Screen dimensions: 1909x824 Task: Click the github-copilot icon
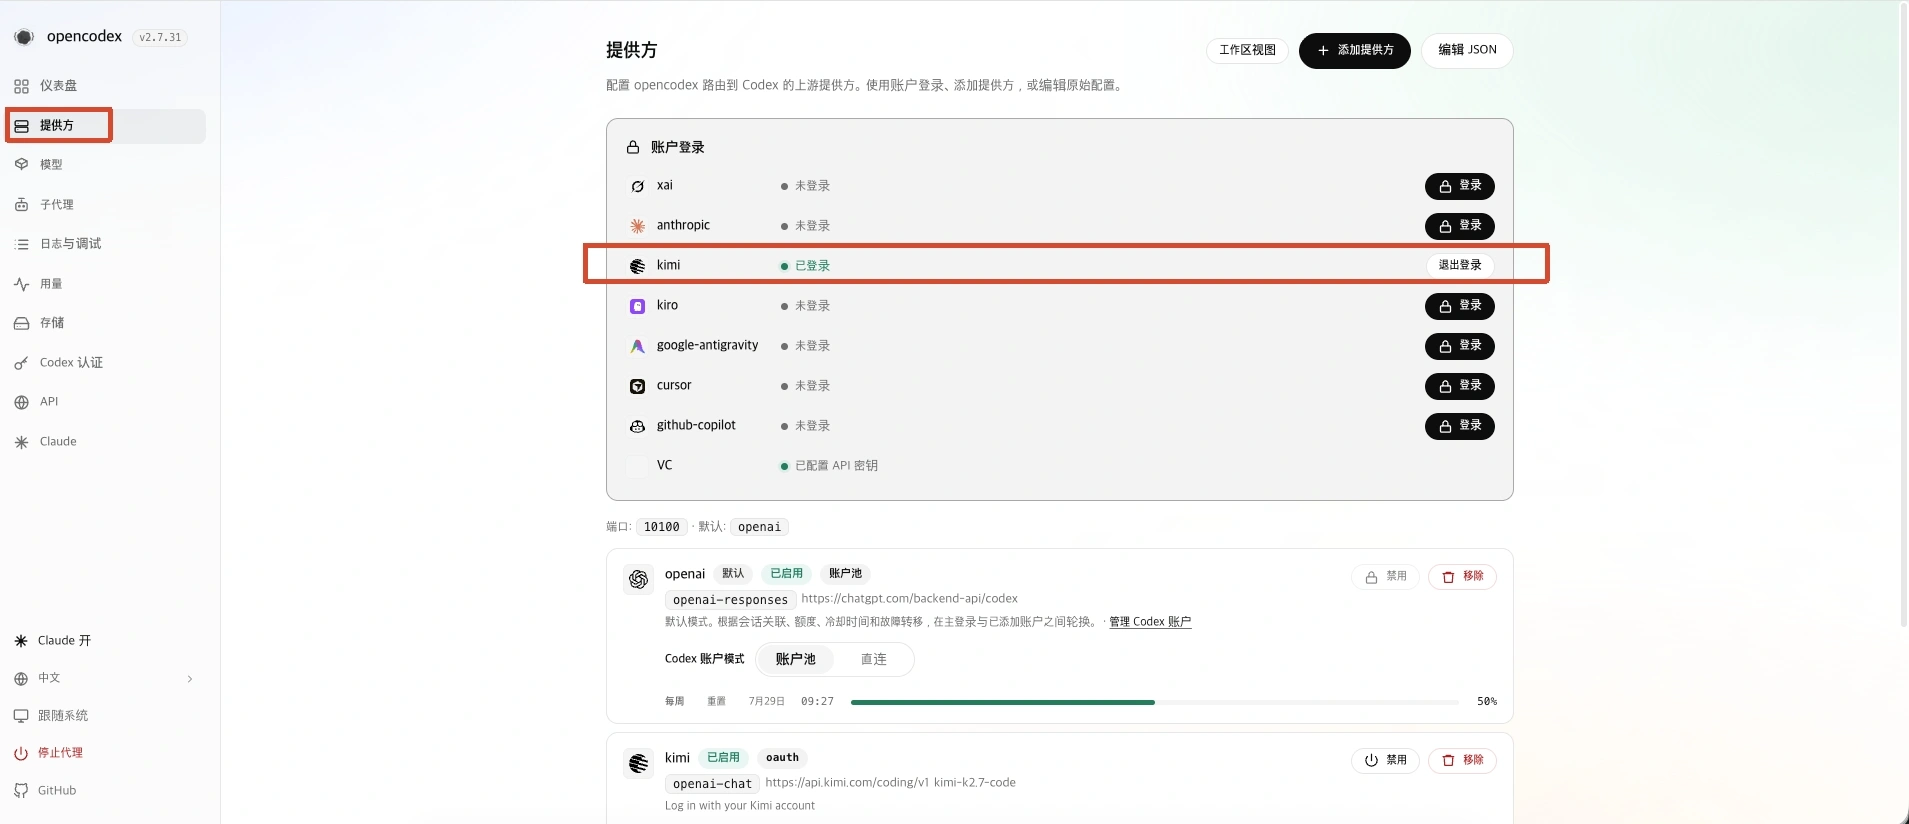coord(637,426)
